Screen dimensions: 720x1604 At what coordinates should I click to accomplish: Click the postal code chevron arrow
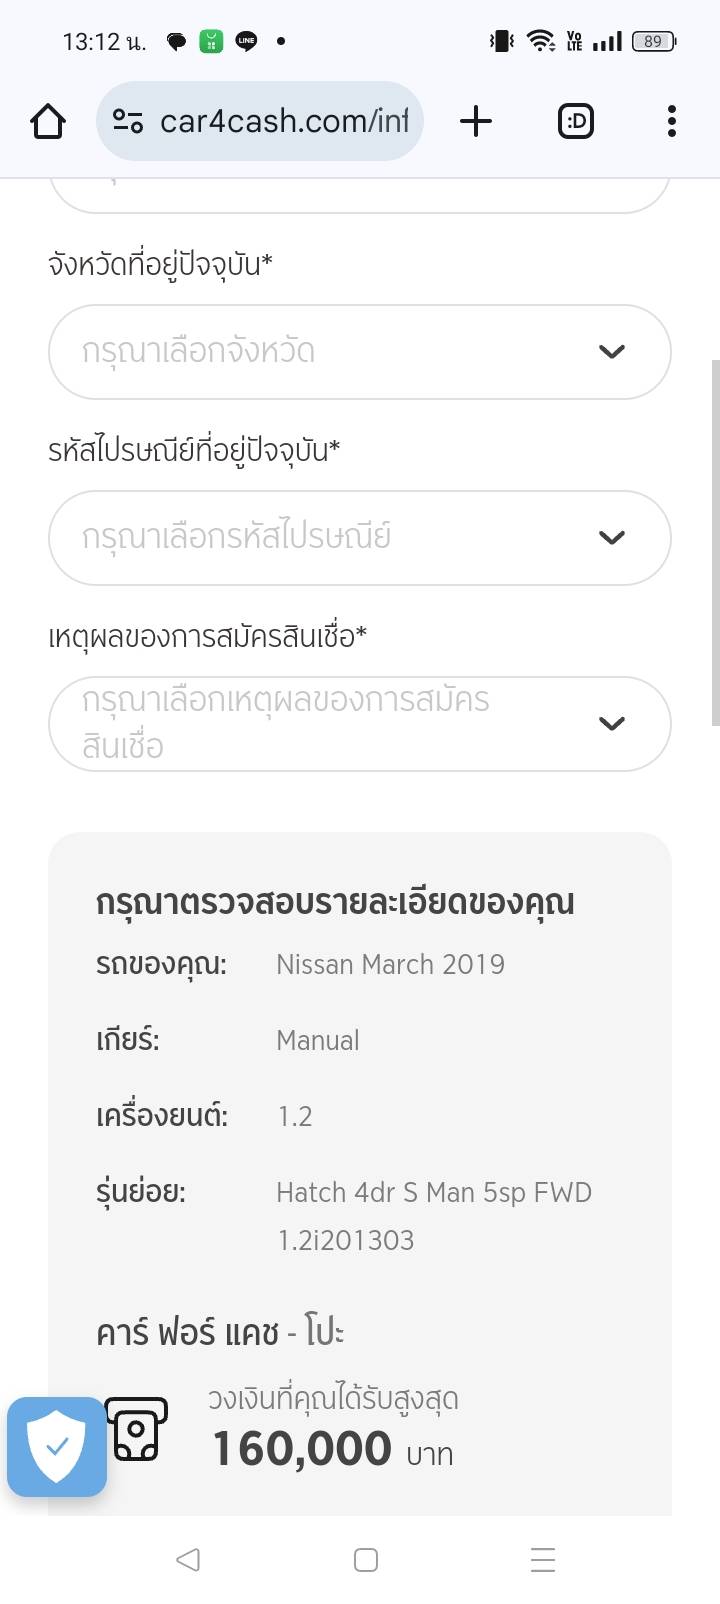pos(611,538)
